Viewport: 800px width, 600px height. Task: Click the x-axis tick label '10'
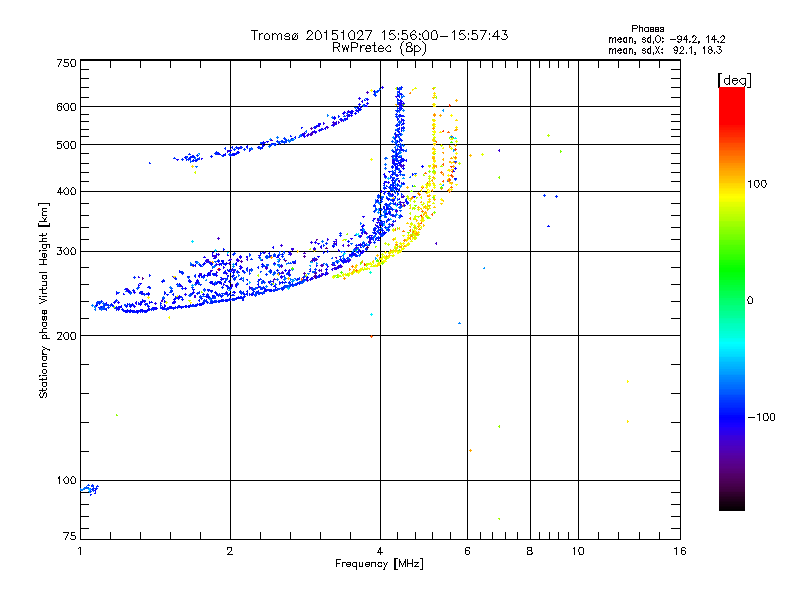[x=578, y=551]
